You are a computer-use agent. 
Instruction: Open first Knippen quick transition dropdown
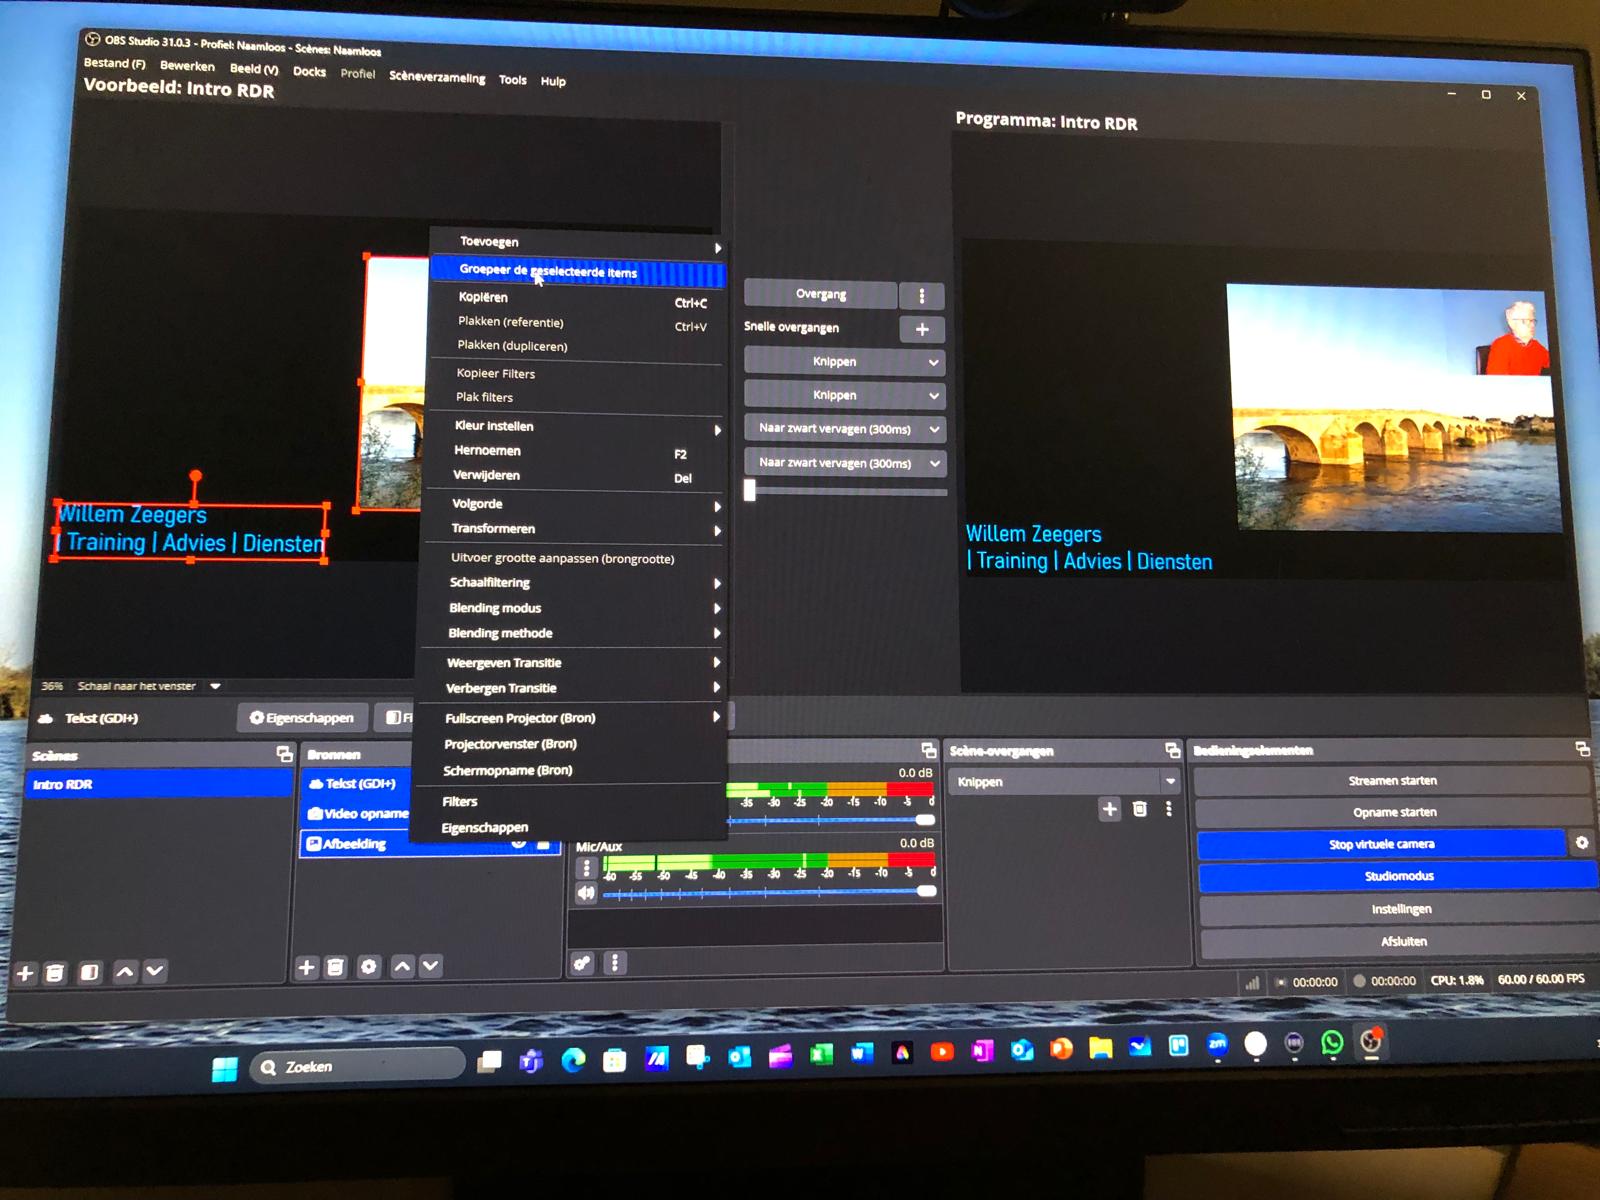(x=845, y=362)
